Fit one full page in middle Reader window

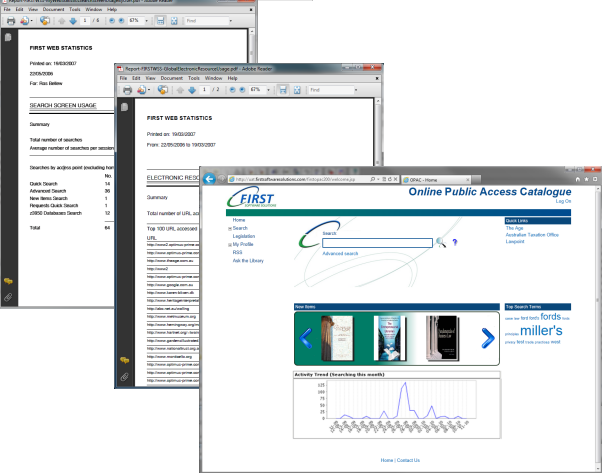[297, 90]
